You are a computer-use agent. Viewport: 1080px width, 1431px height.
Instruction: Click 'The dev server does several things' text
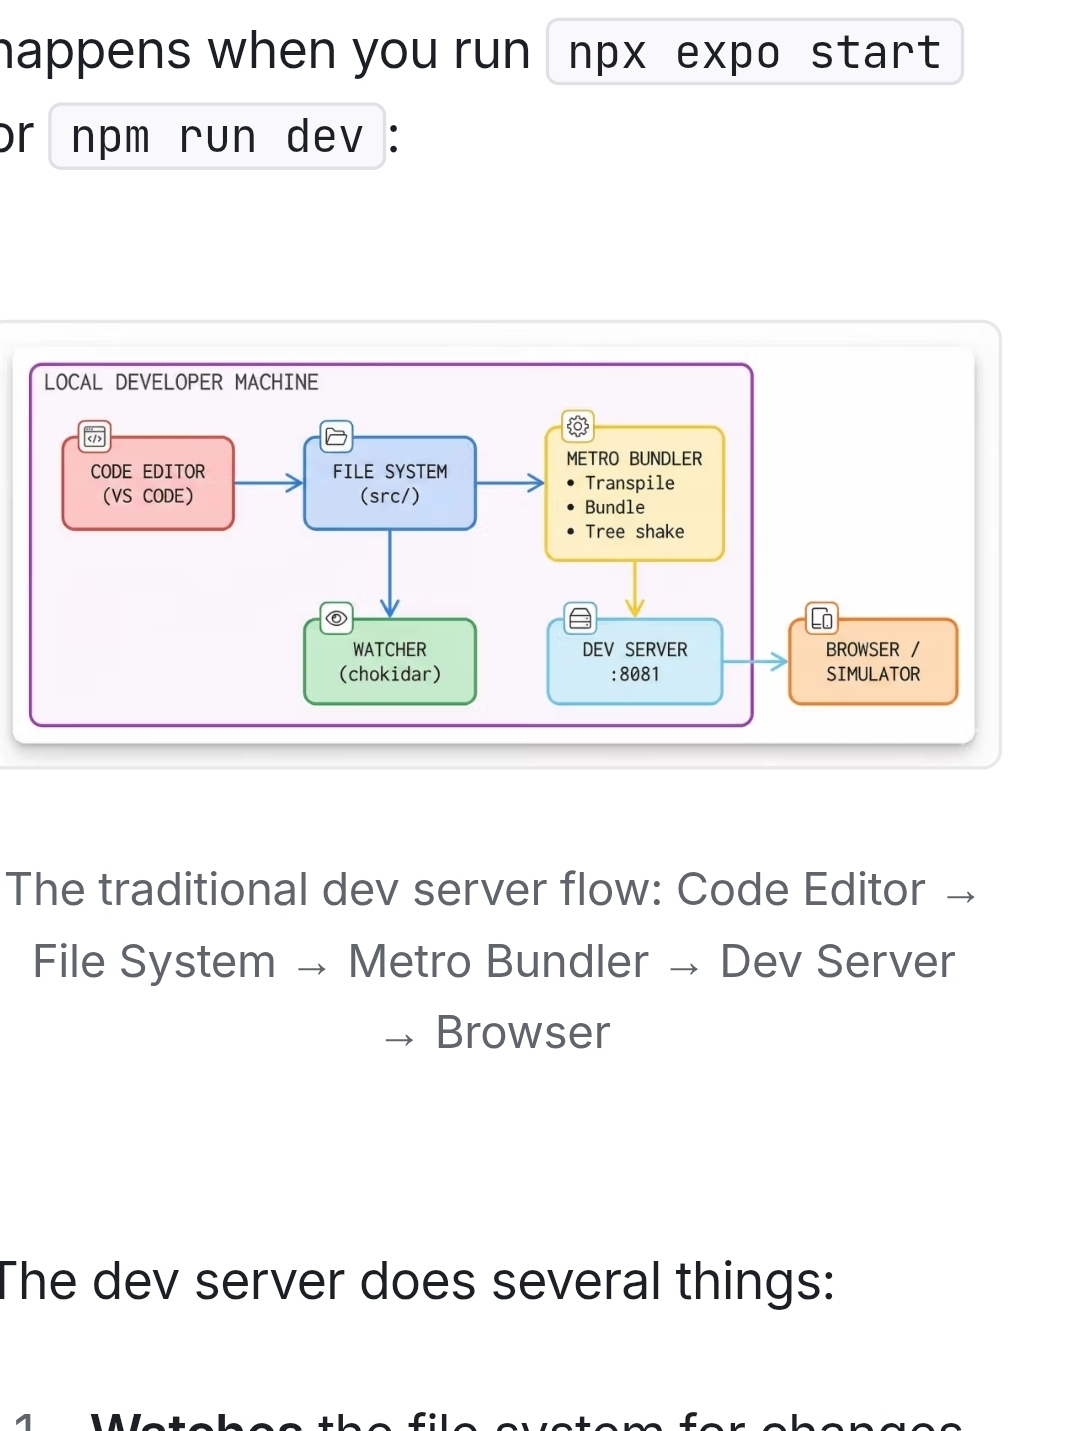pos(416,1281)
